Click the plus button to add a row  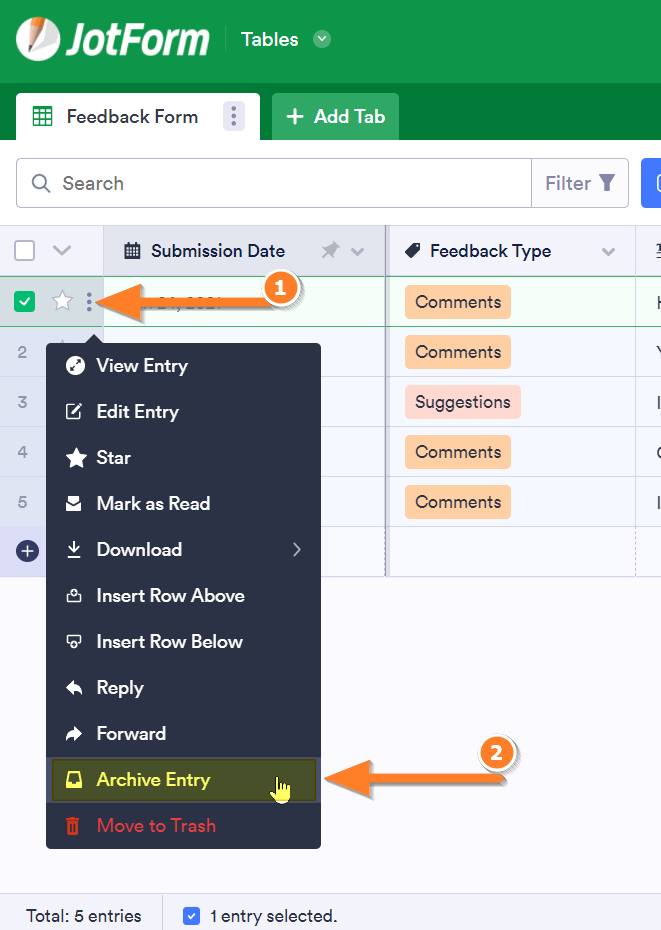coord(25,550)
